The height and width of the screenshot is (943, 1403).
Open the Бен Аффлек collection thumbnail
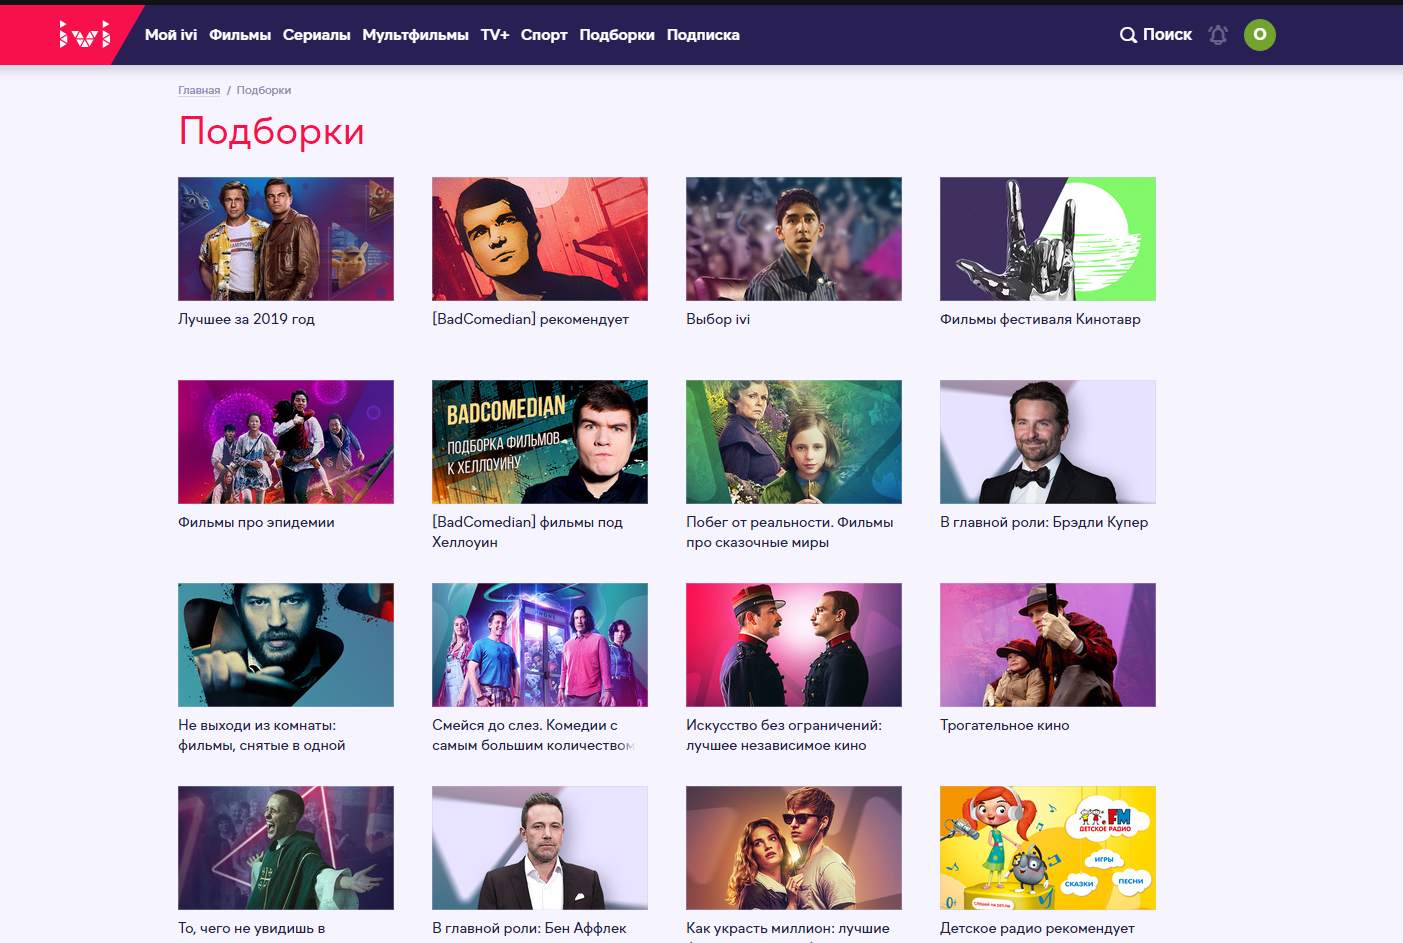540,848
